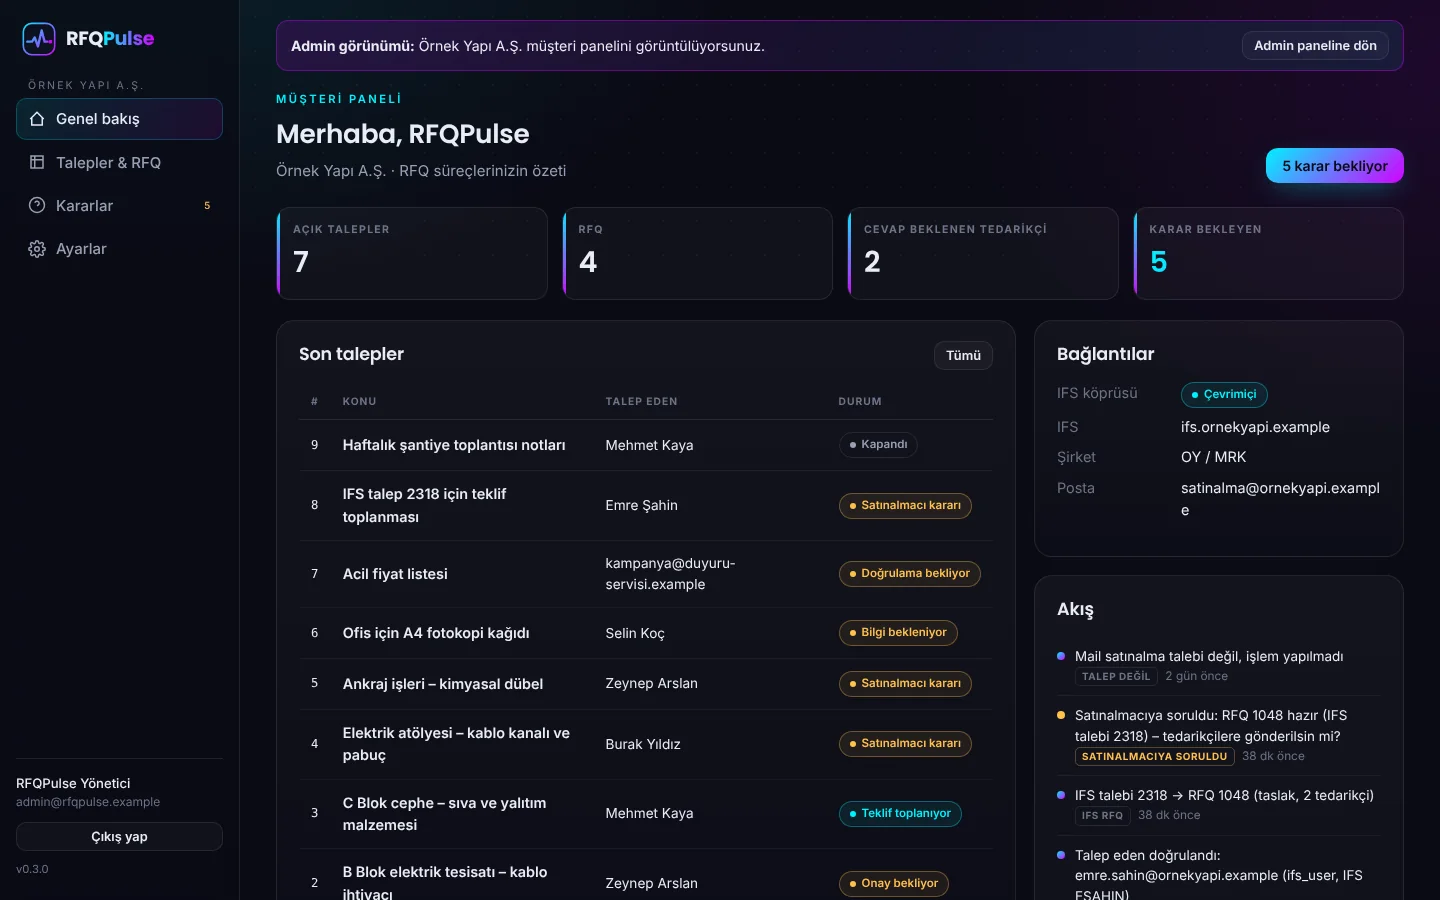
Task: Click the satinalma@ornekyapi.example mail address
Action: (1280, 499)
